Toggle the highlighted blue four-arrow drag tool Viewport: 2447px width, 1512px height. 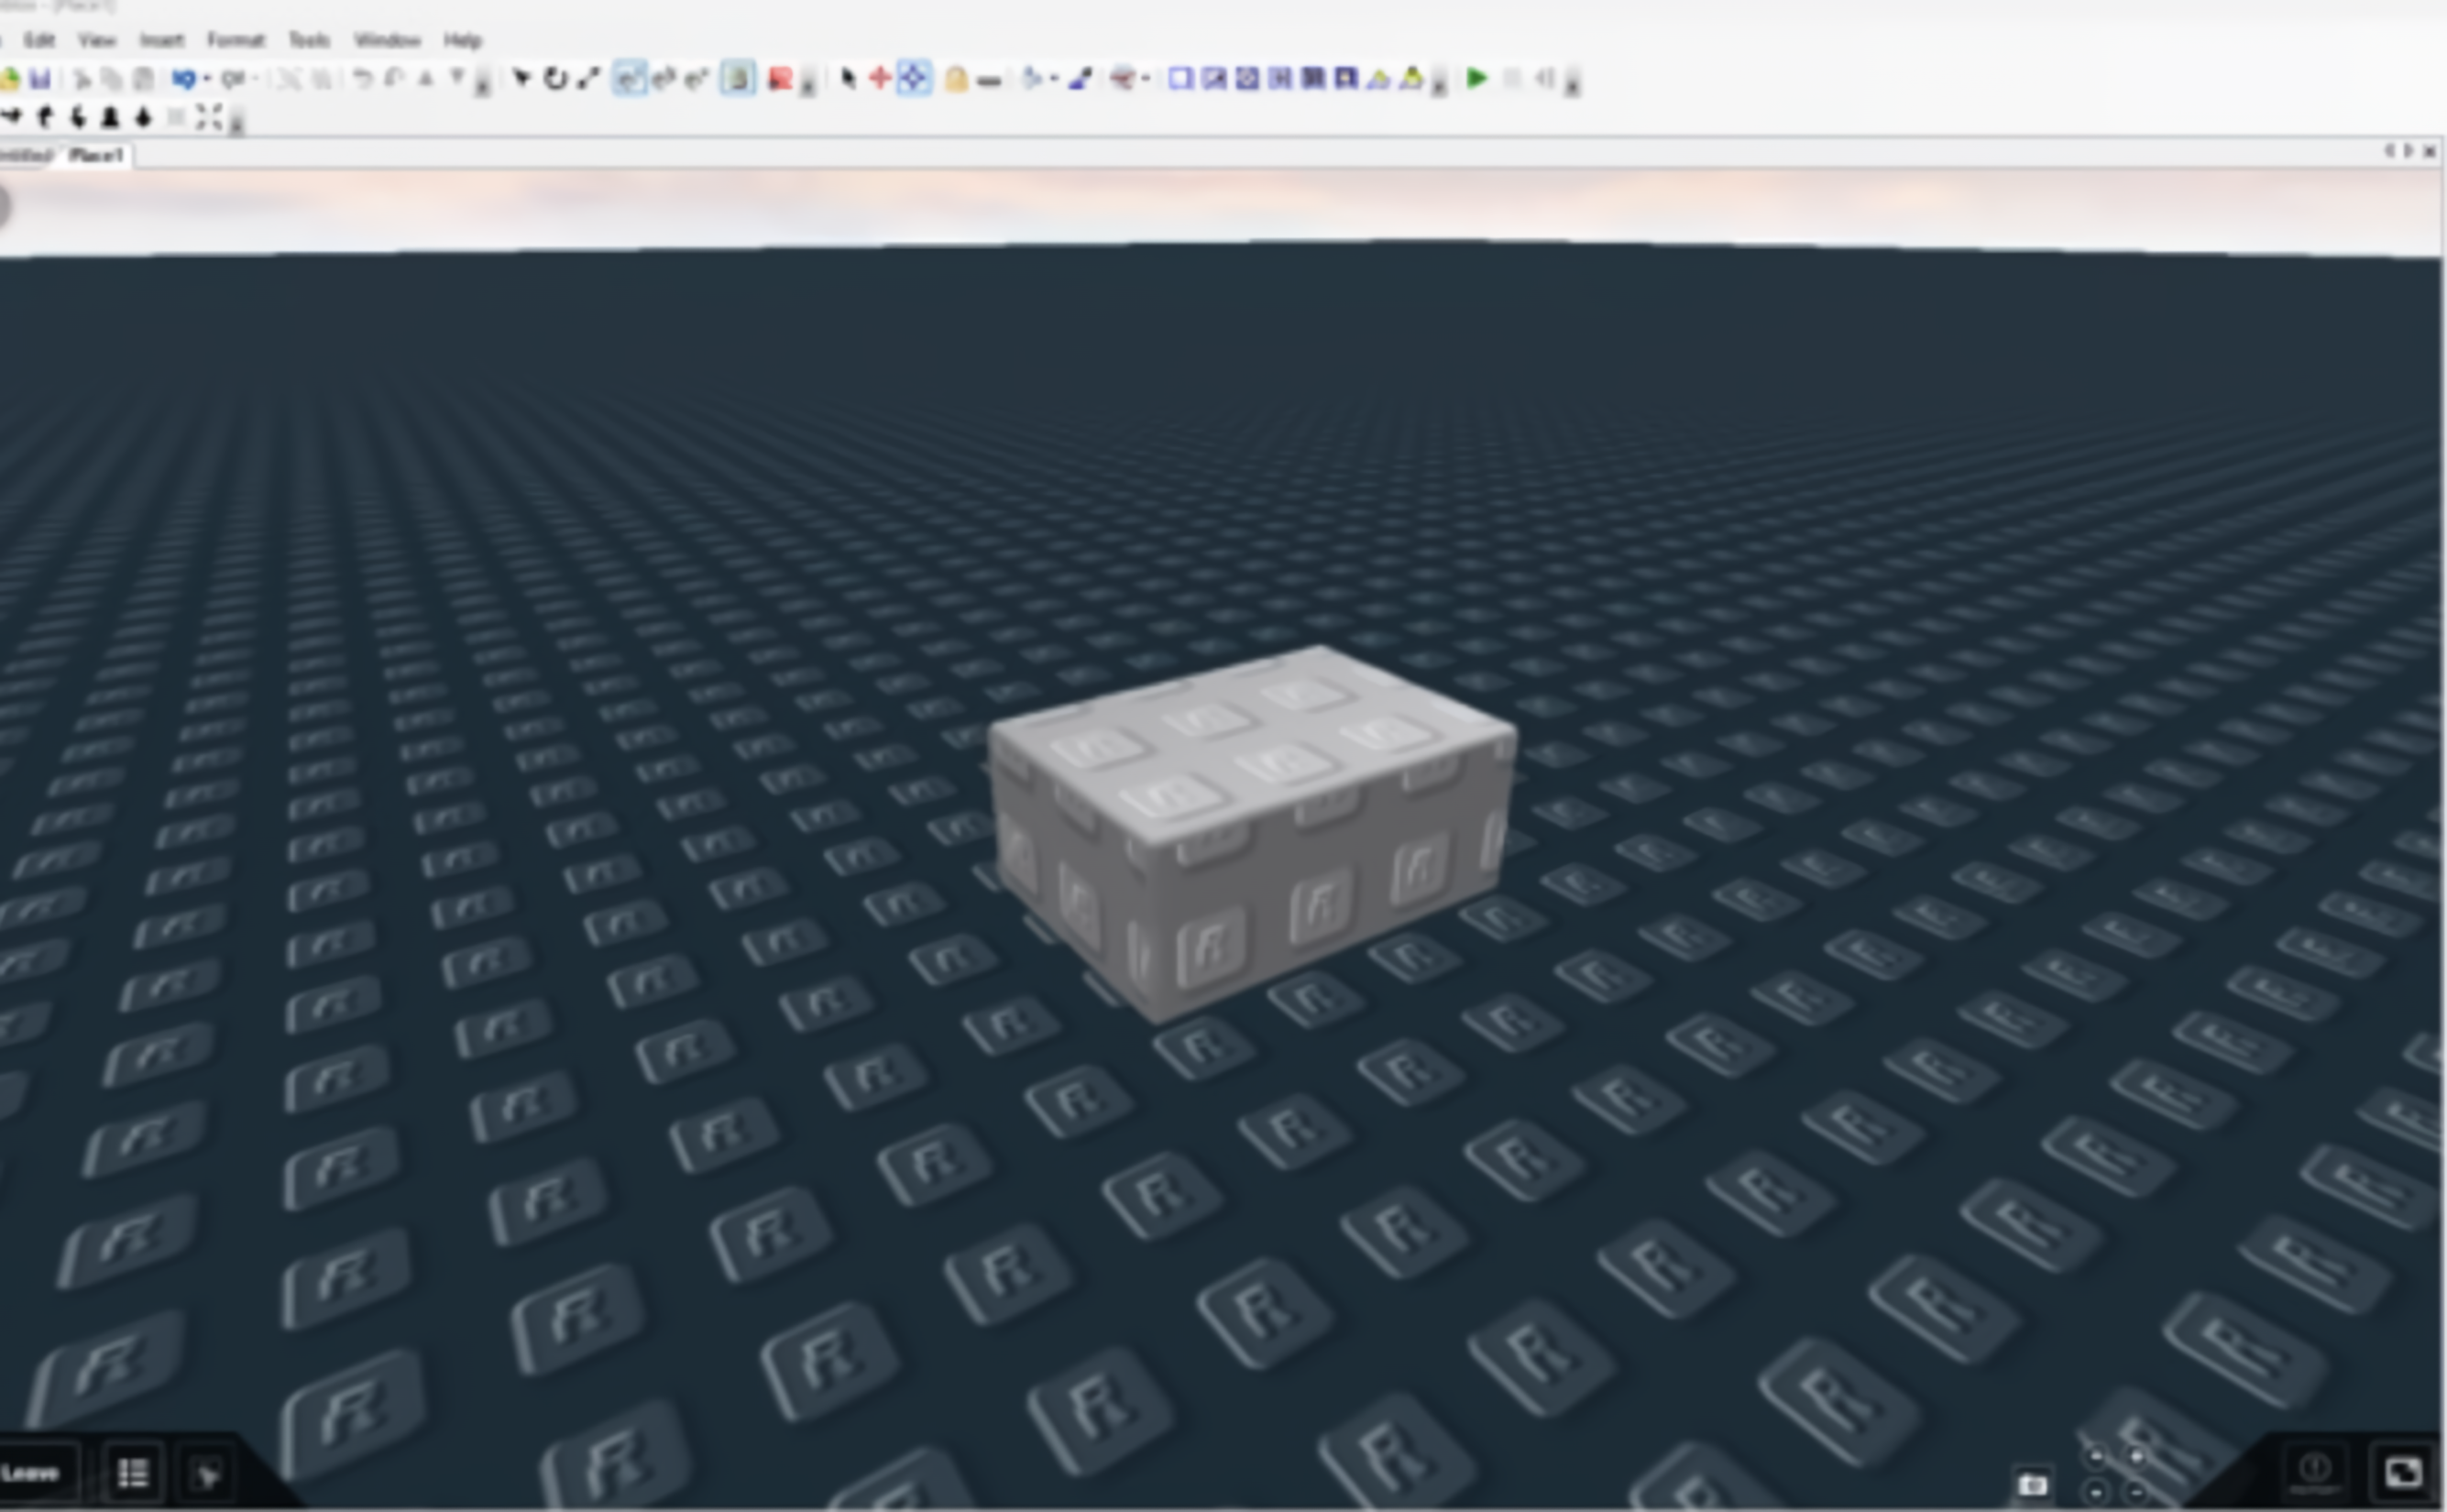coord(914,78)
